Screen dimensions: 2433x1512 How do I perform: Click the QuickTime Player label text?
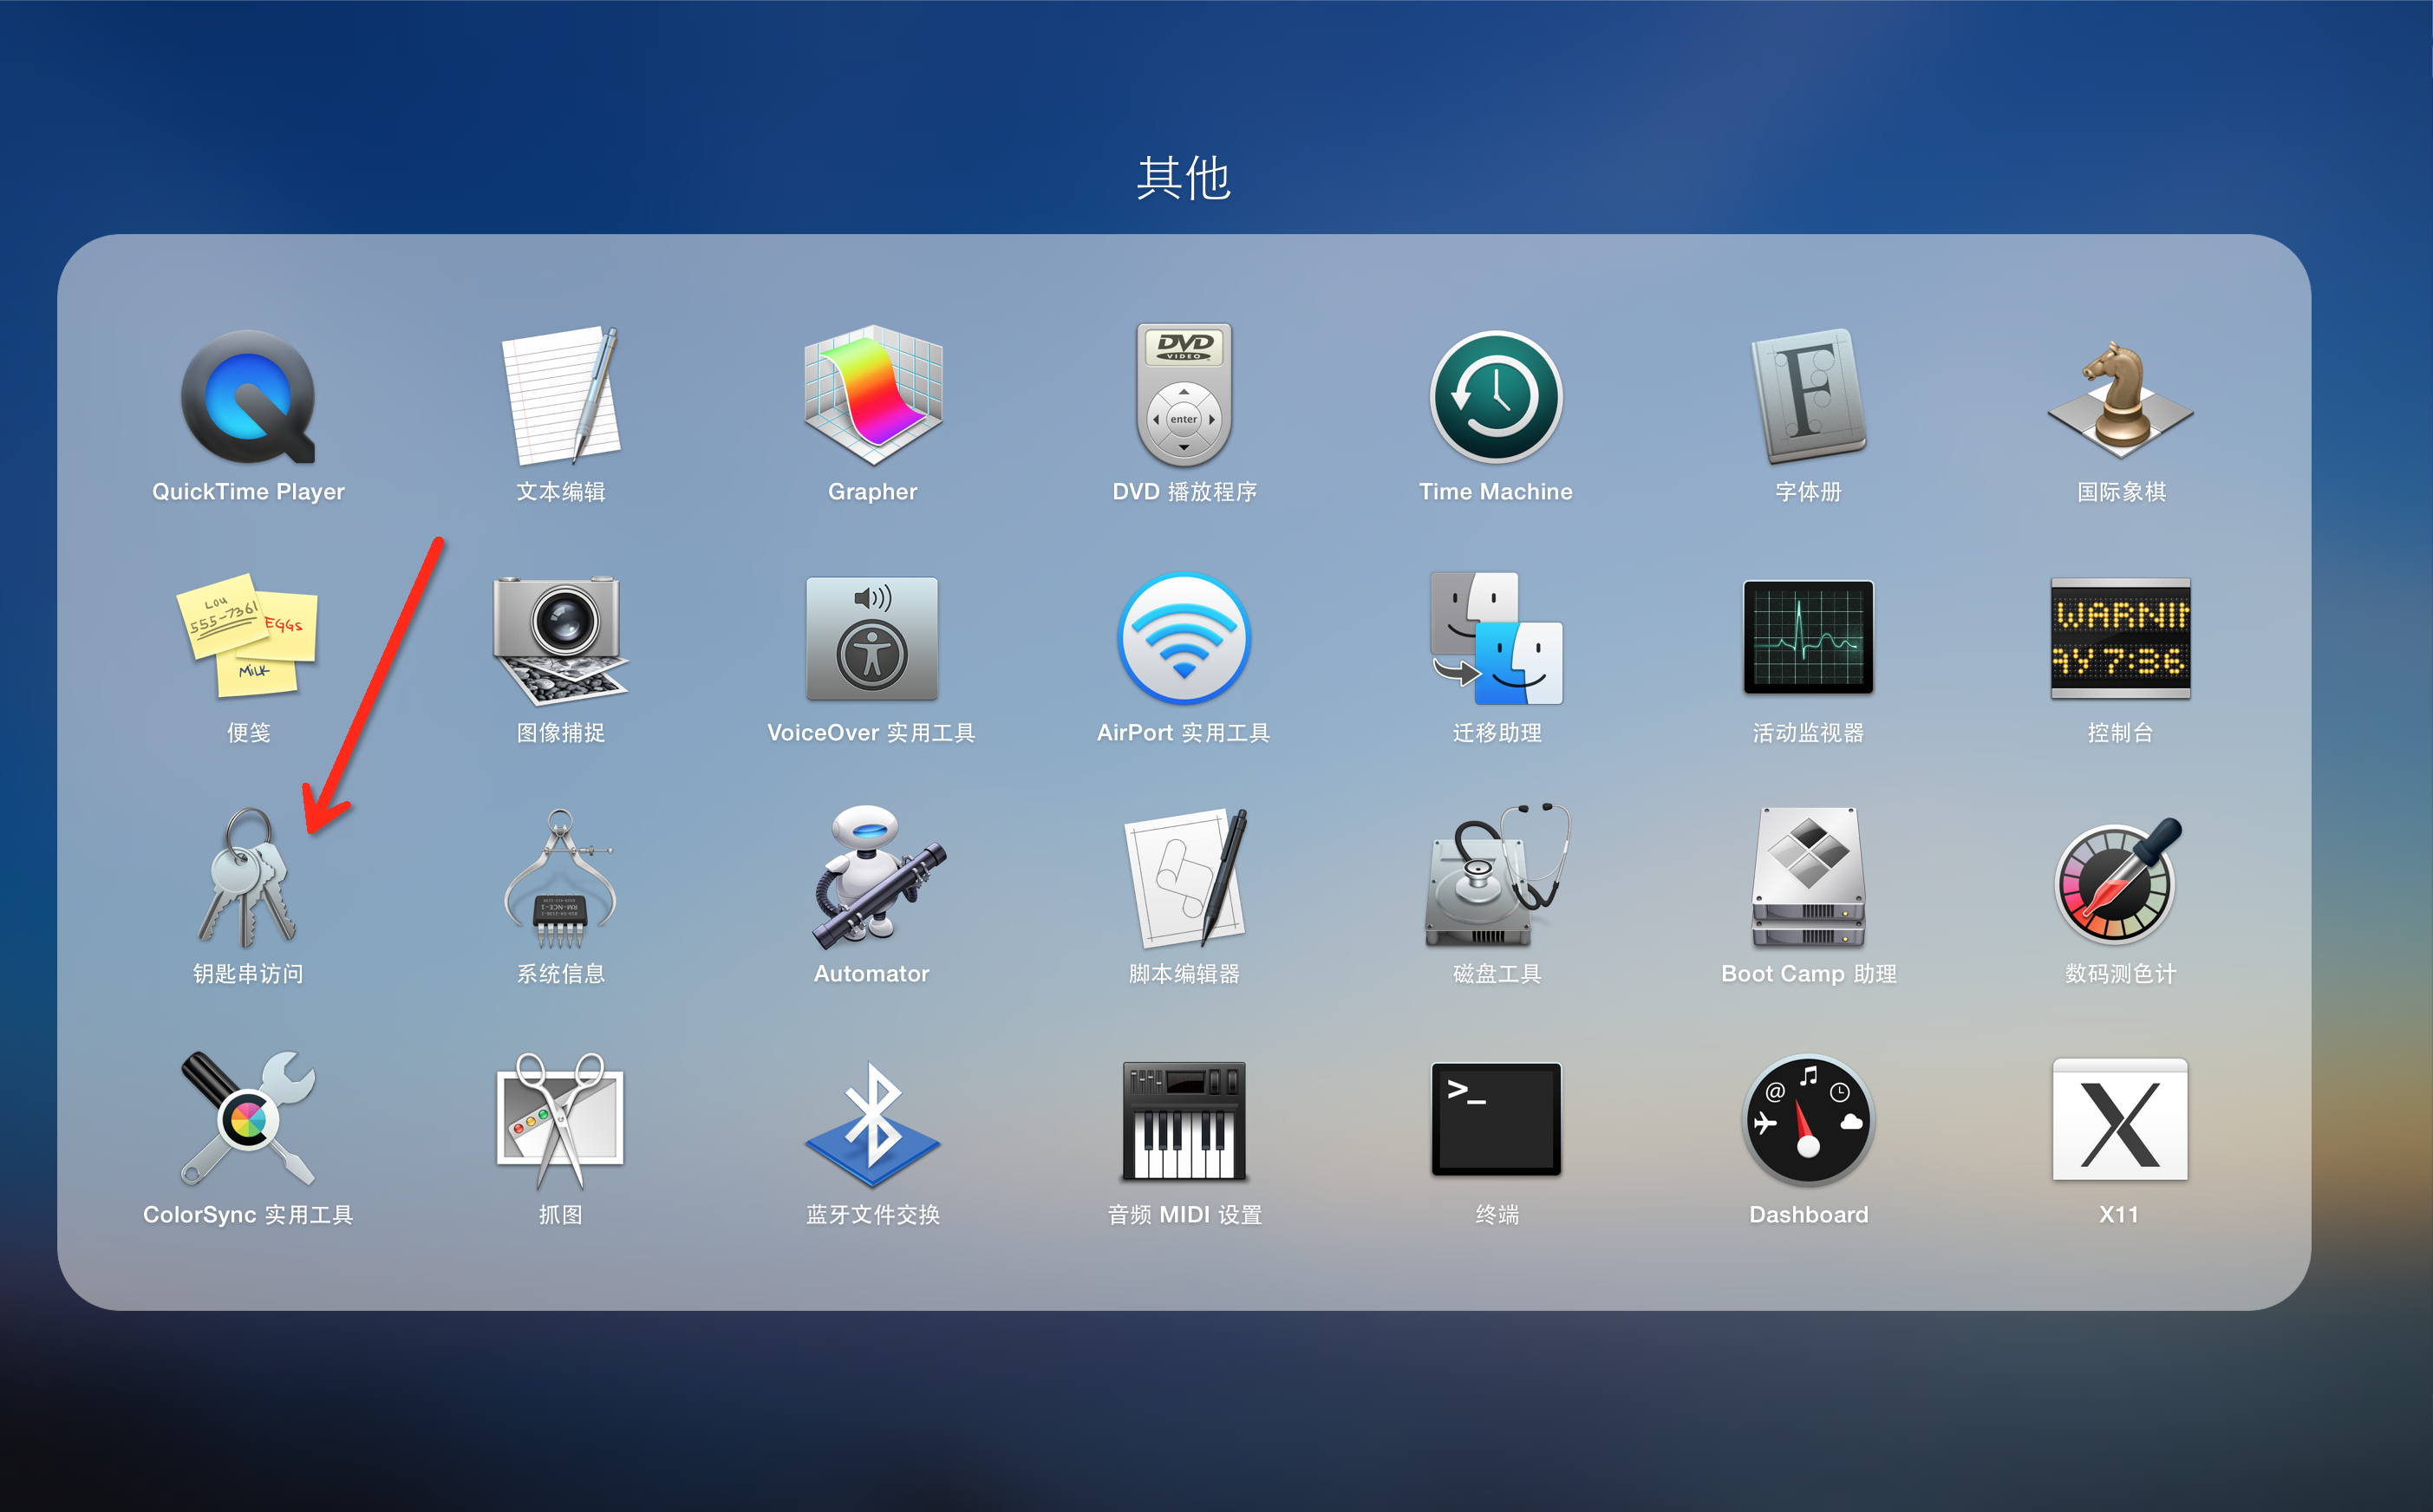[248, 491]
